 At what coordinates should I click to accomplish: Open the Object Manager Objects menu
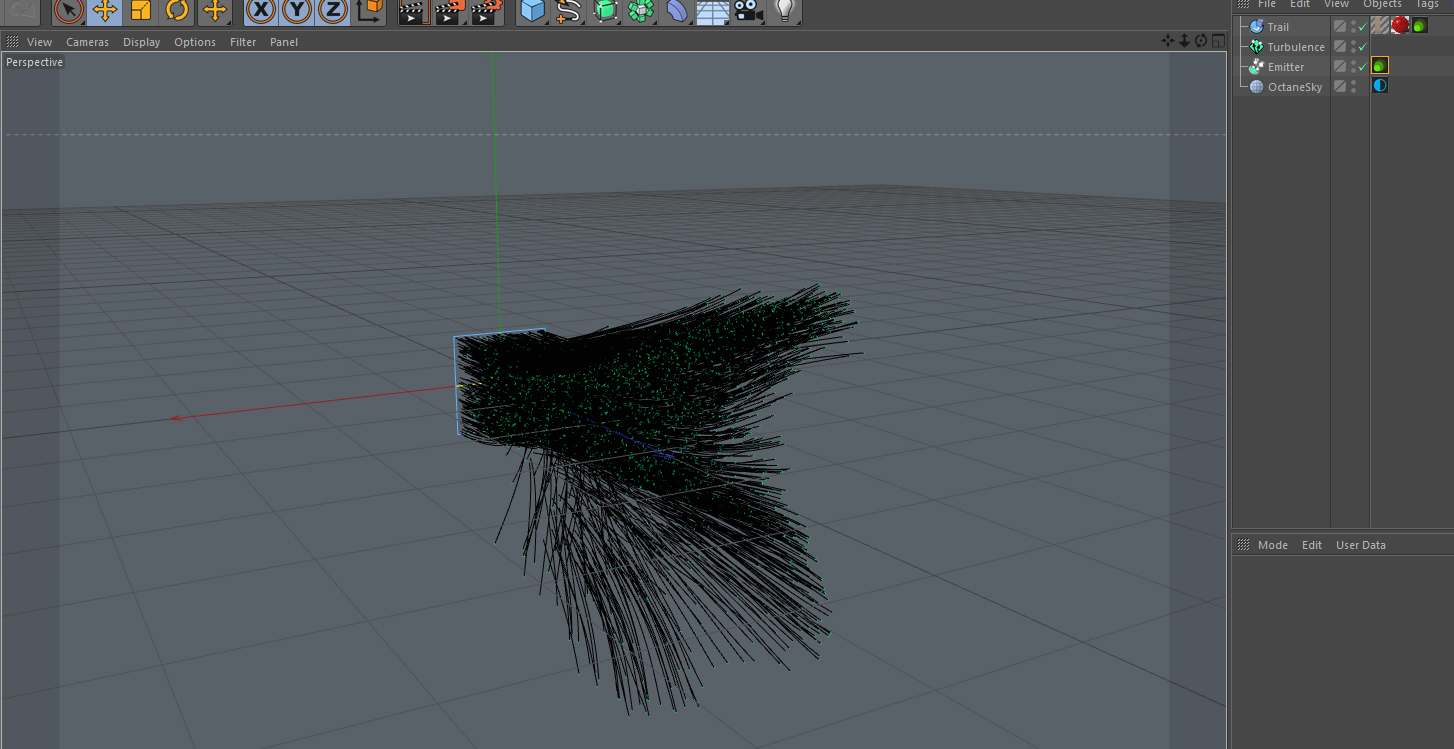click(x=1382, y=4)
